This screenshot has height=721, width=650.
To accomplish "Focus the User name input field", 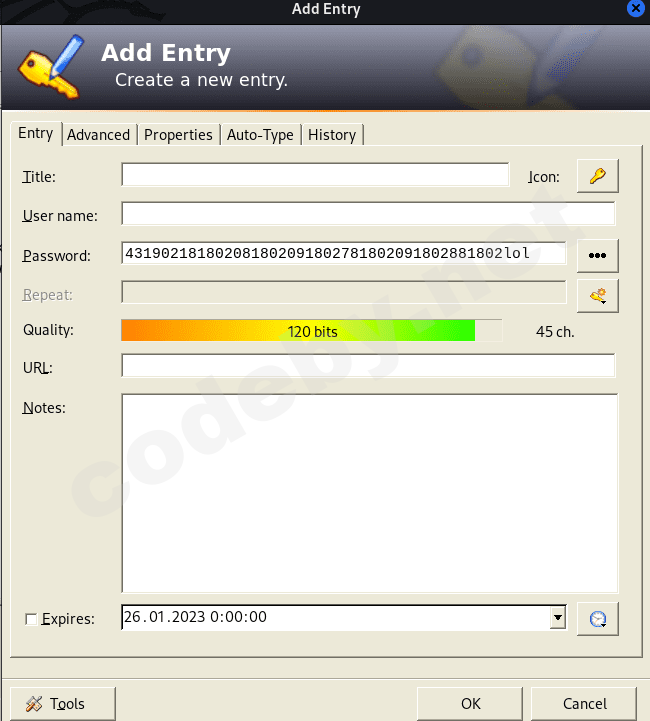I will 368,213.
